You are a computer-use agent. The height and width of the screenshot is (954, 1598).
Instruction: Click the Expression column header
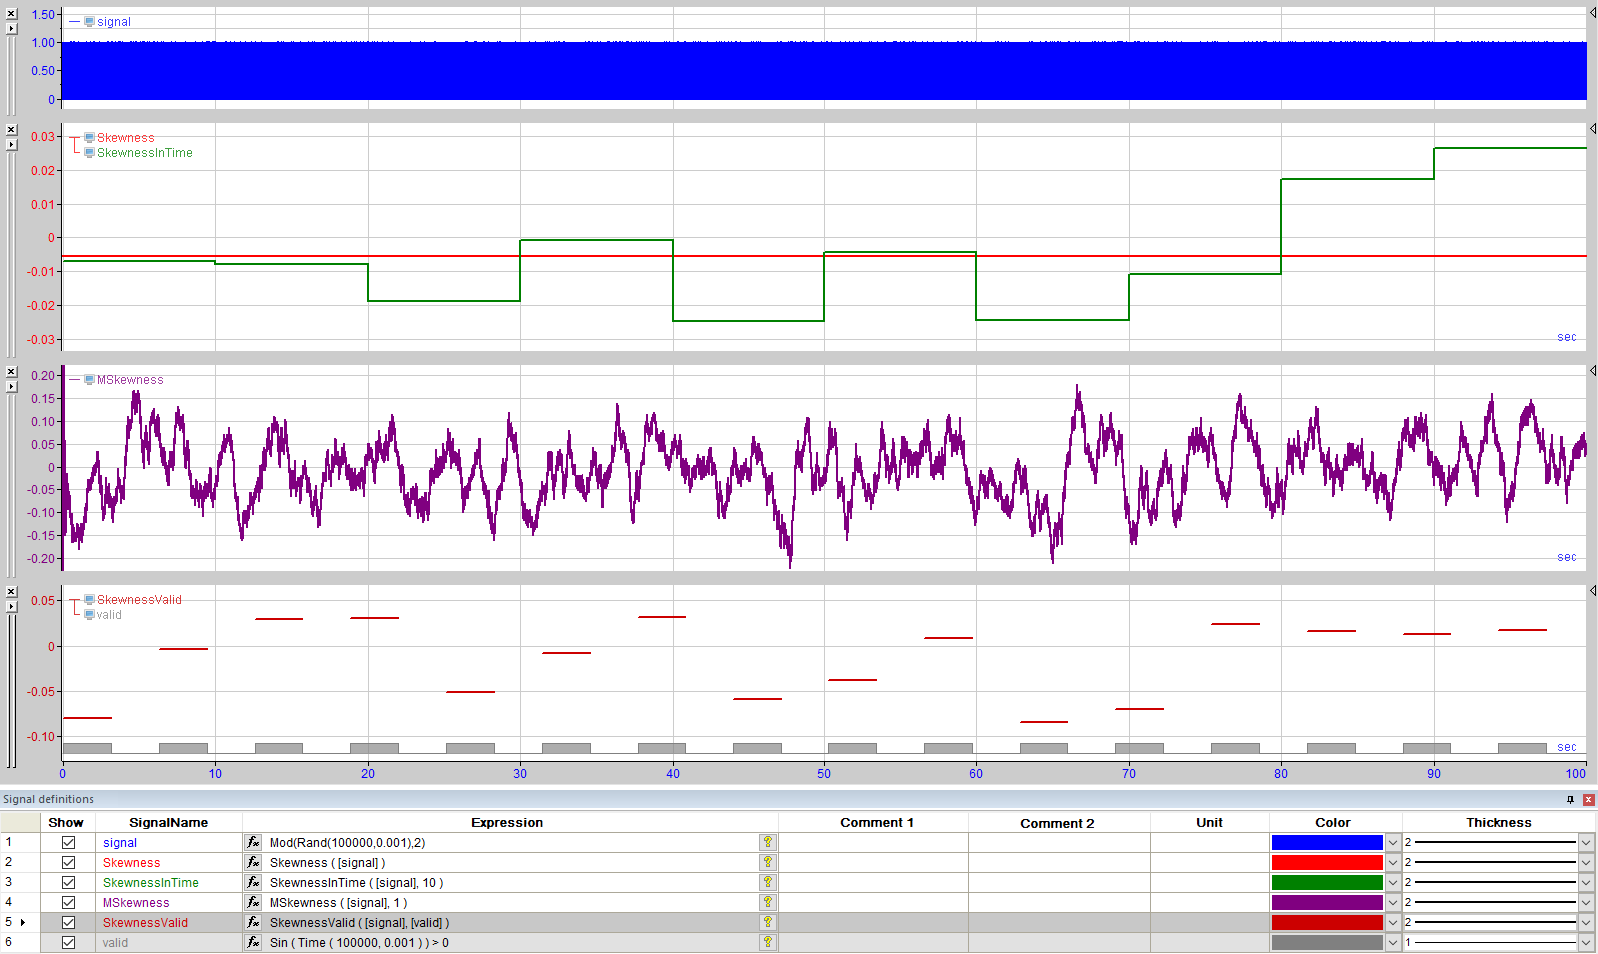tap(507, 823)
